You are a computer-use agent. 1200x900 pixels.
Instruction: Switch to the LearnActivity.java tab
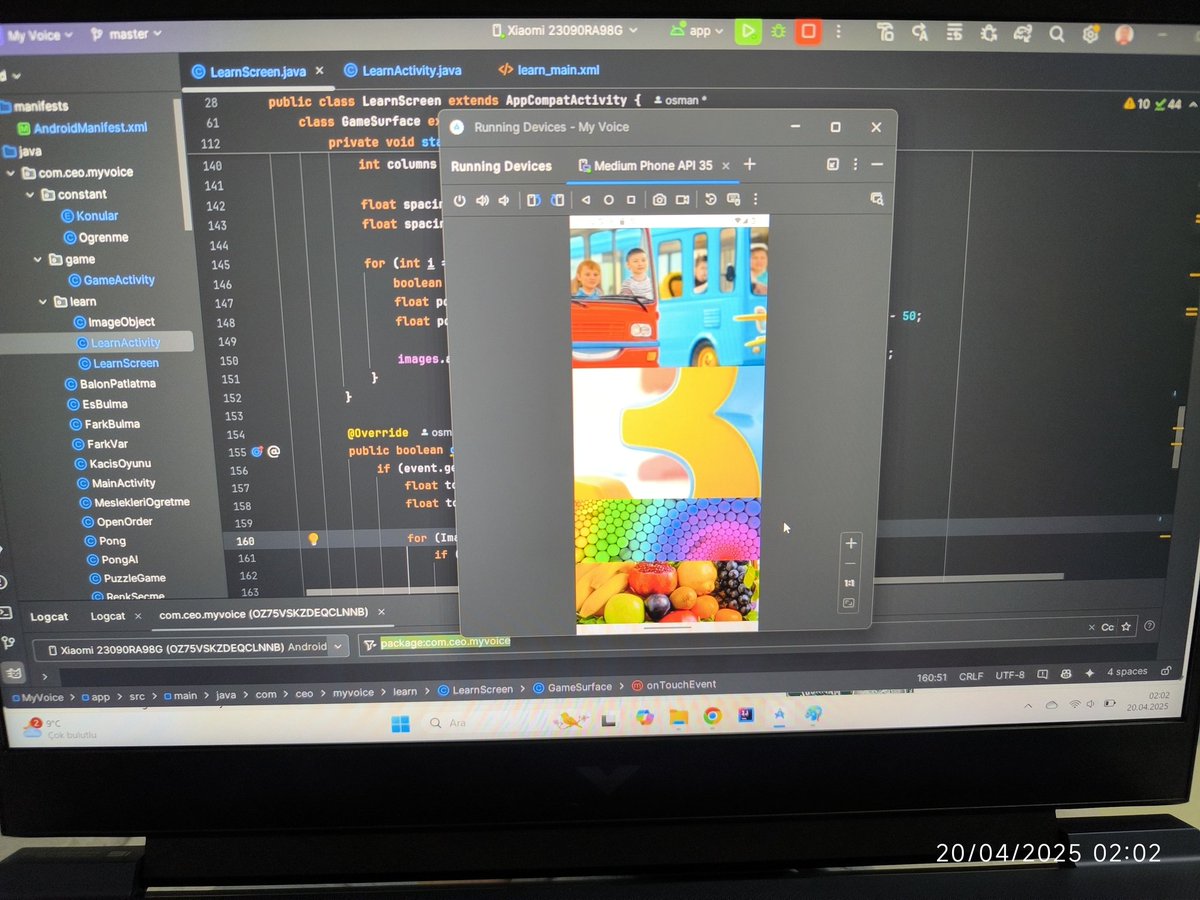402,71
